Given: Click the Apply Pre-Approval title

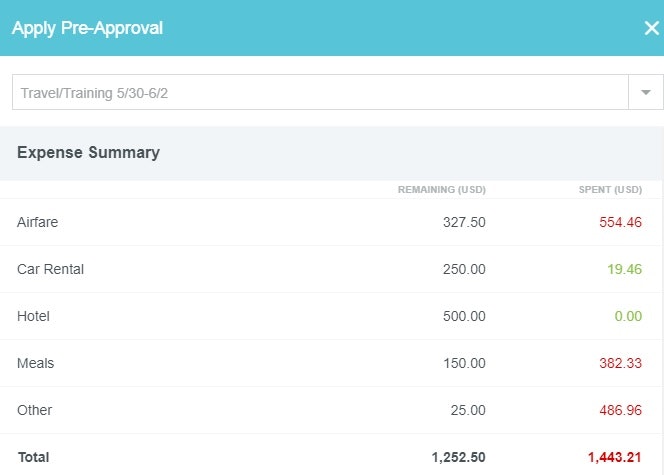Looking at the screenshot, I should [87, 28].
